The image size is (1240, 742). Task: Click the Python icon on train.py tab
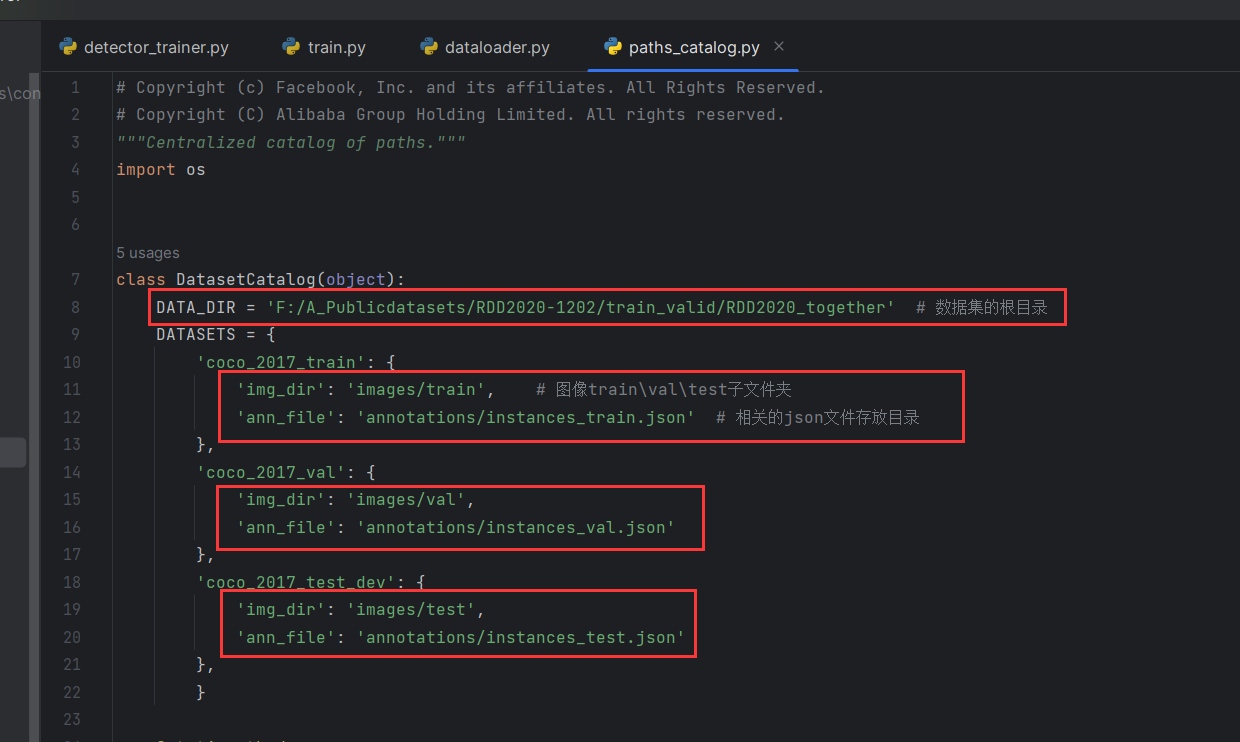(x=292, y=47)
